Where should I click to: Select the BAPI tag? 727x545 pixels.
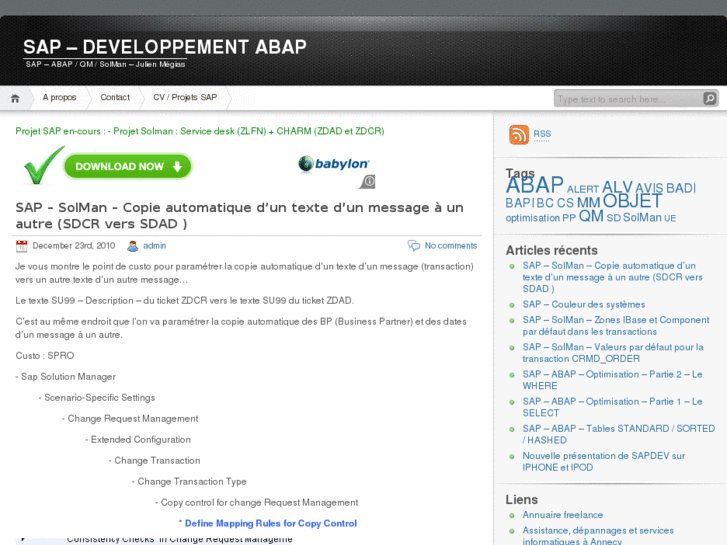tap(520, 203)
